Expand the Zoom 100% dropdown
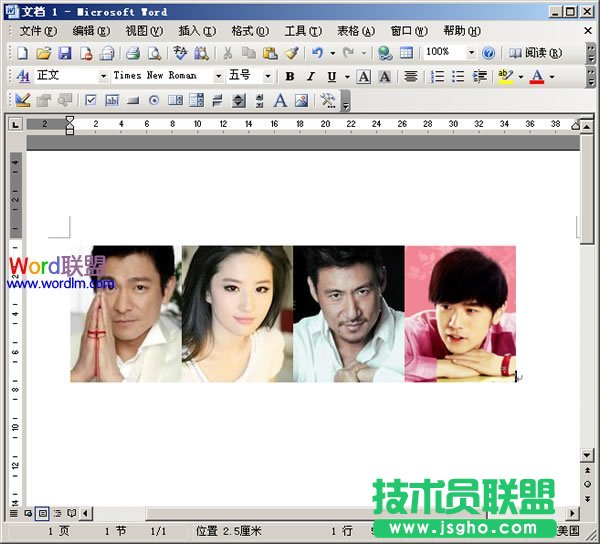Image resolution: width=600 pixels, height=544 pixels. point(471,53)
